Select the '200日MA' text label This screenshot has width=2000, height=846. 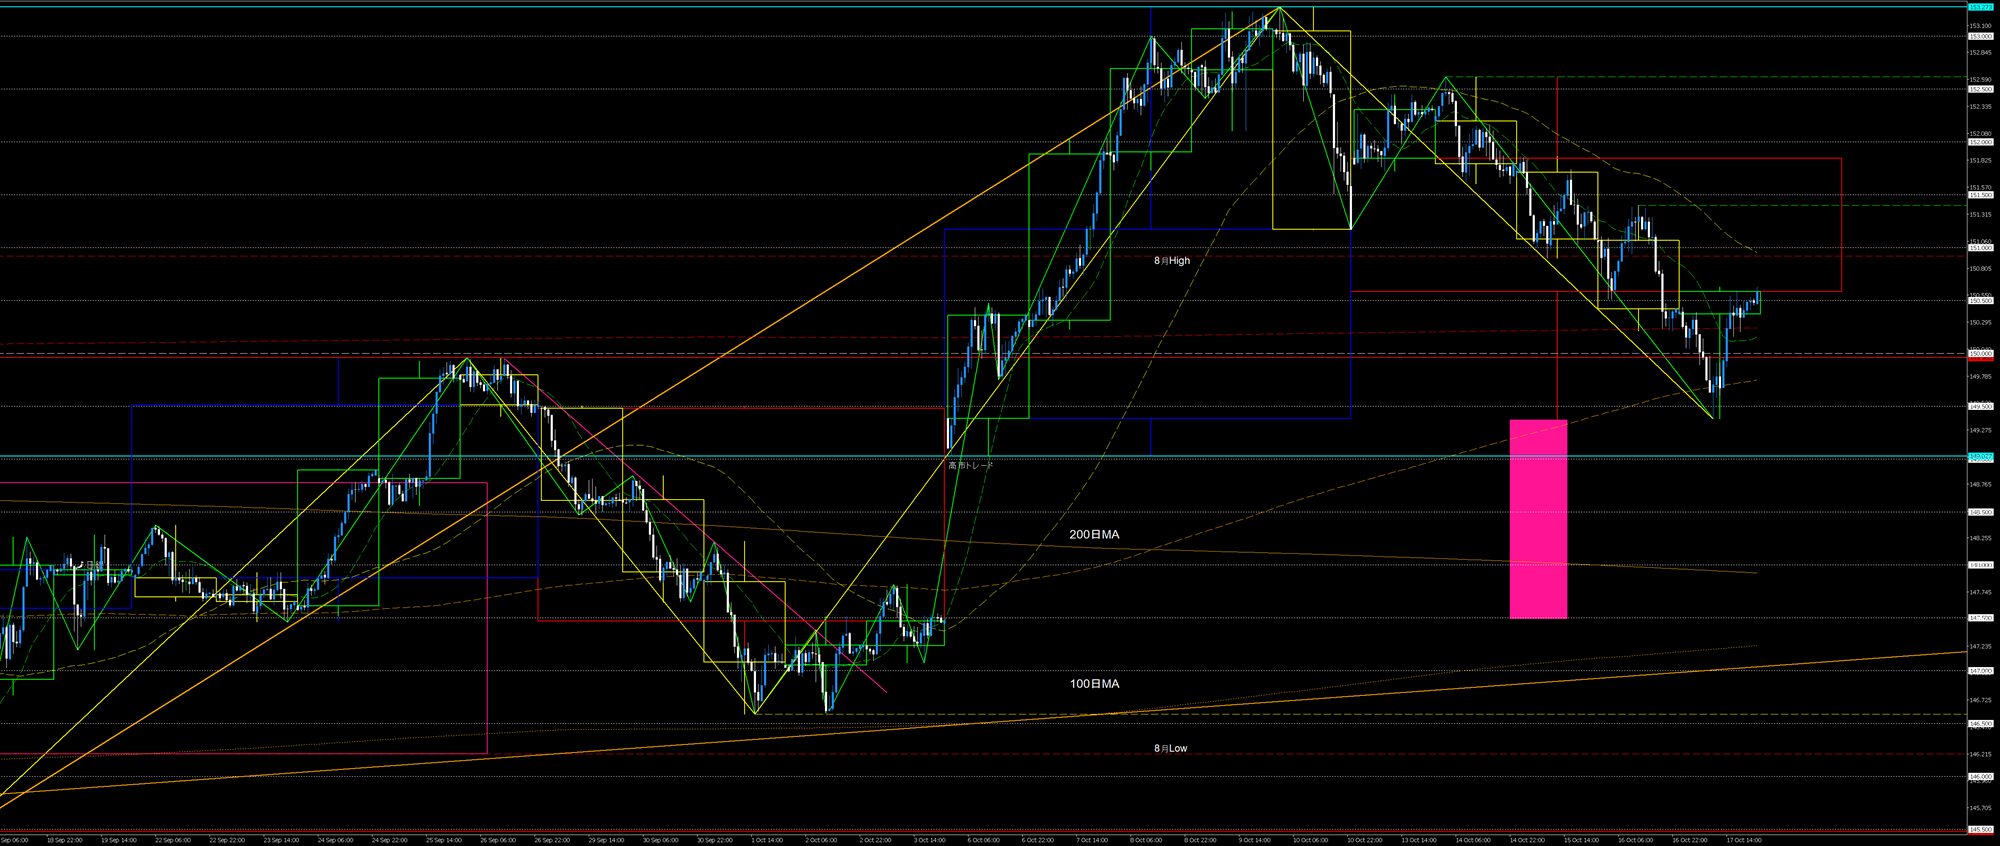1094,535
